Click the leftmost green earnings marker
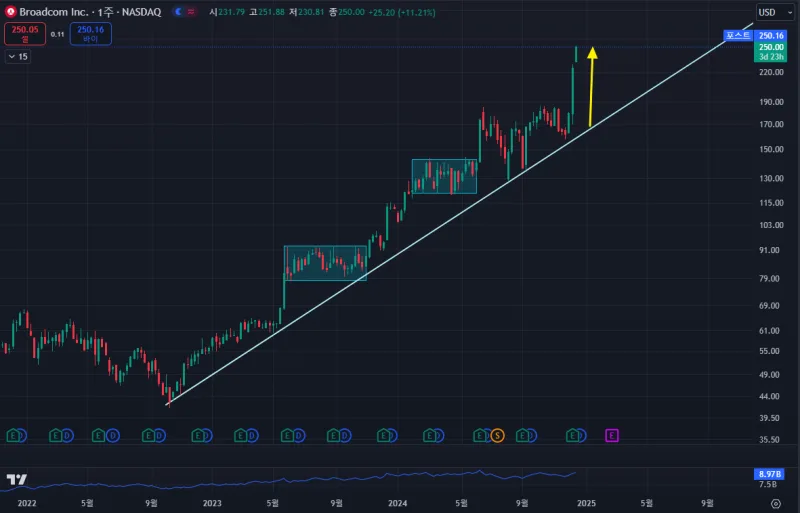Viewport: 800px width, 513px height. click(x=13, y=435)
